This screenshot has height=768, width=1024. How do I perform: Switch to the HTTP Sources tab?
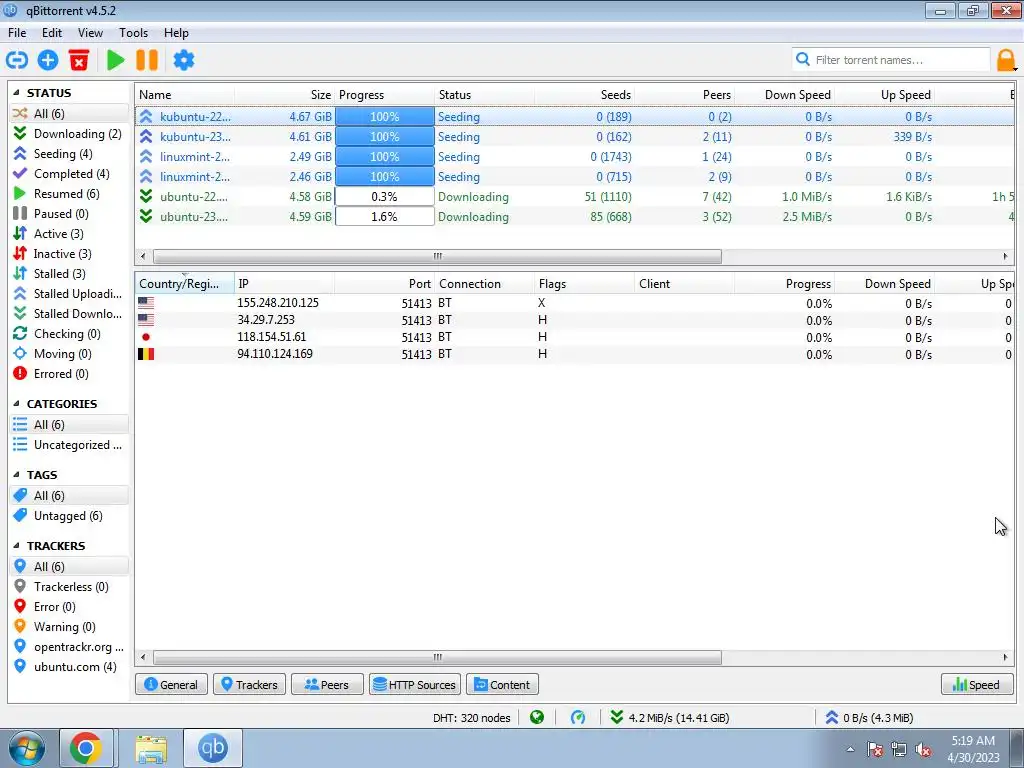coord(415,684)
